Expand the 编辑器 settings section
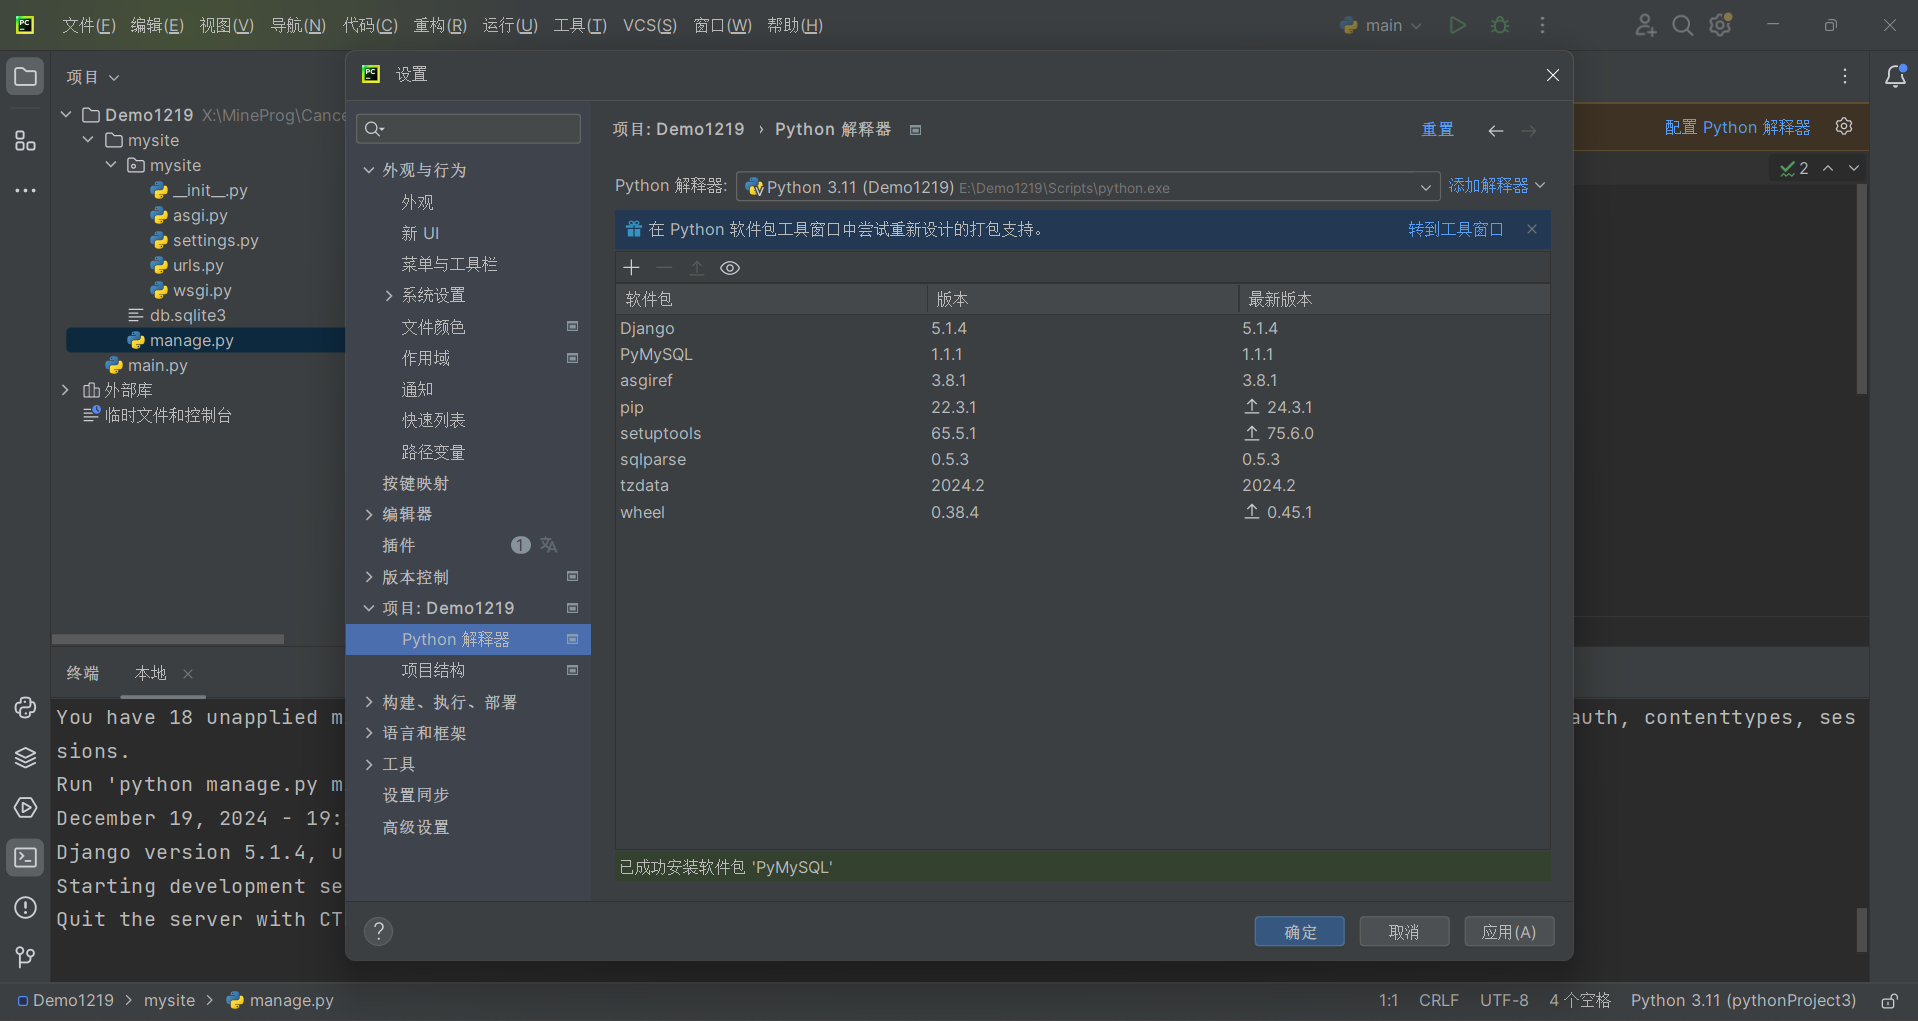Viewport: 1918px width, 1021px height. point(369,515)
